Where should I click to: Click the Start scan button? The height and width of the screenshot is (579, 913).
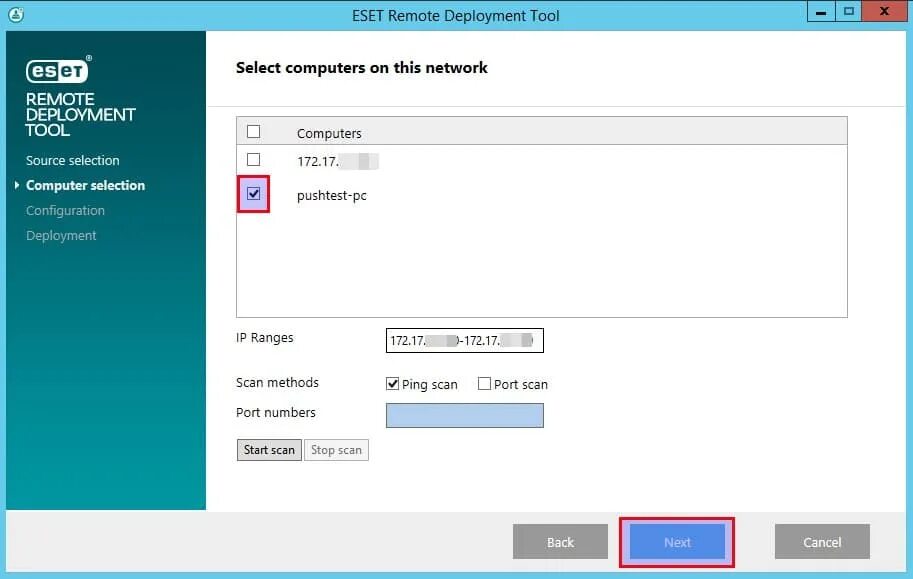[269, 450]
